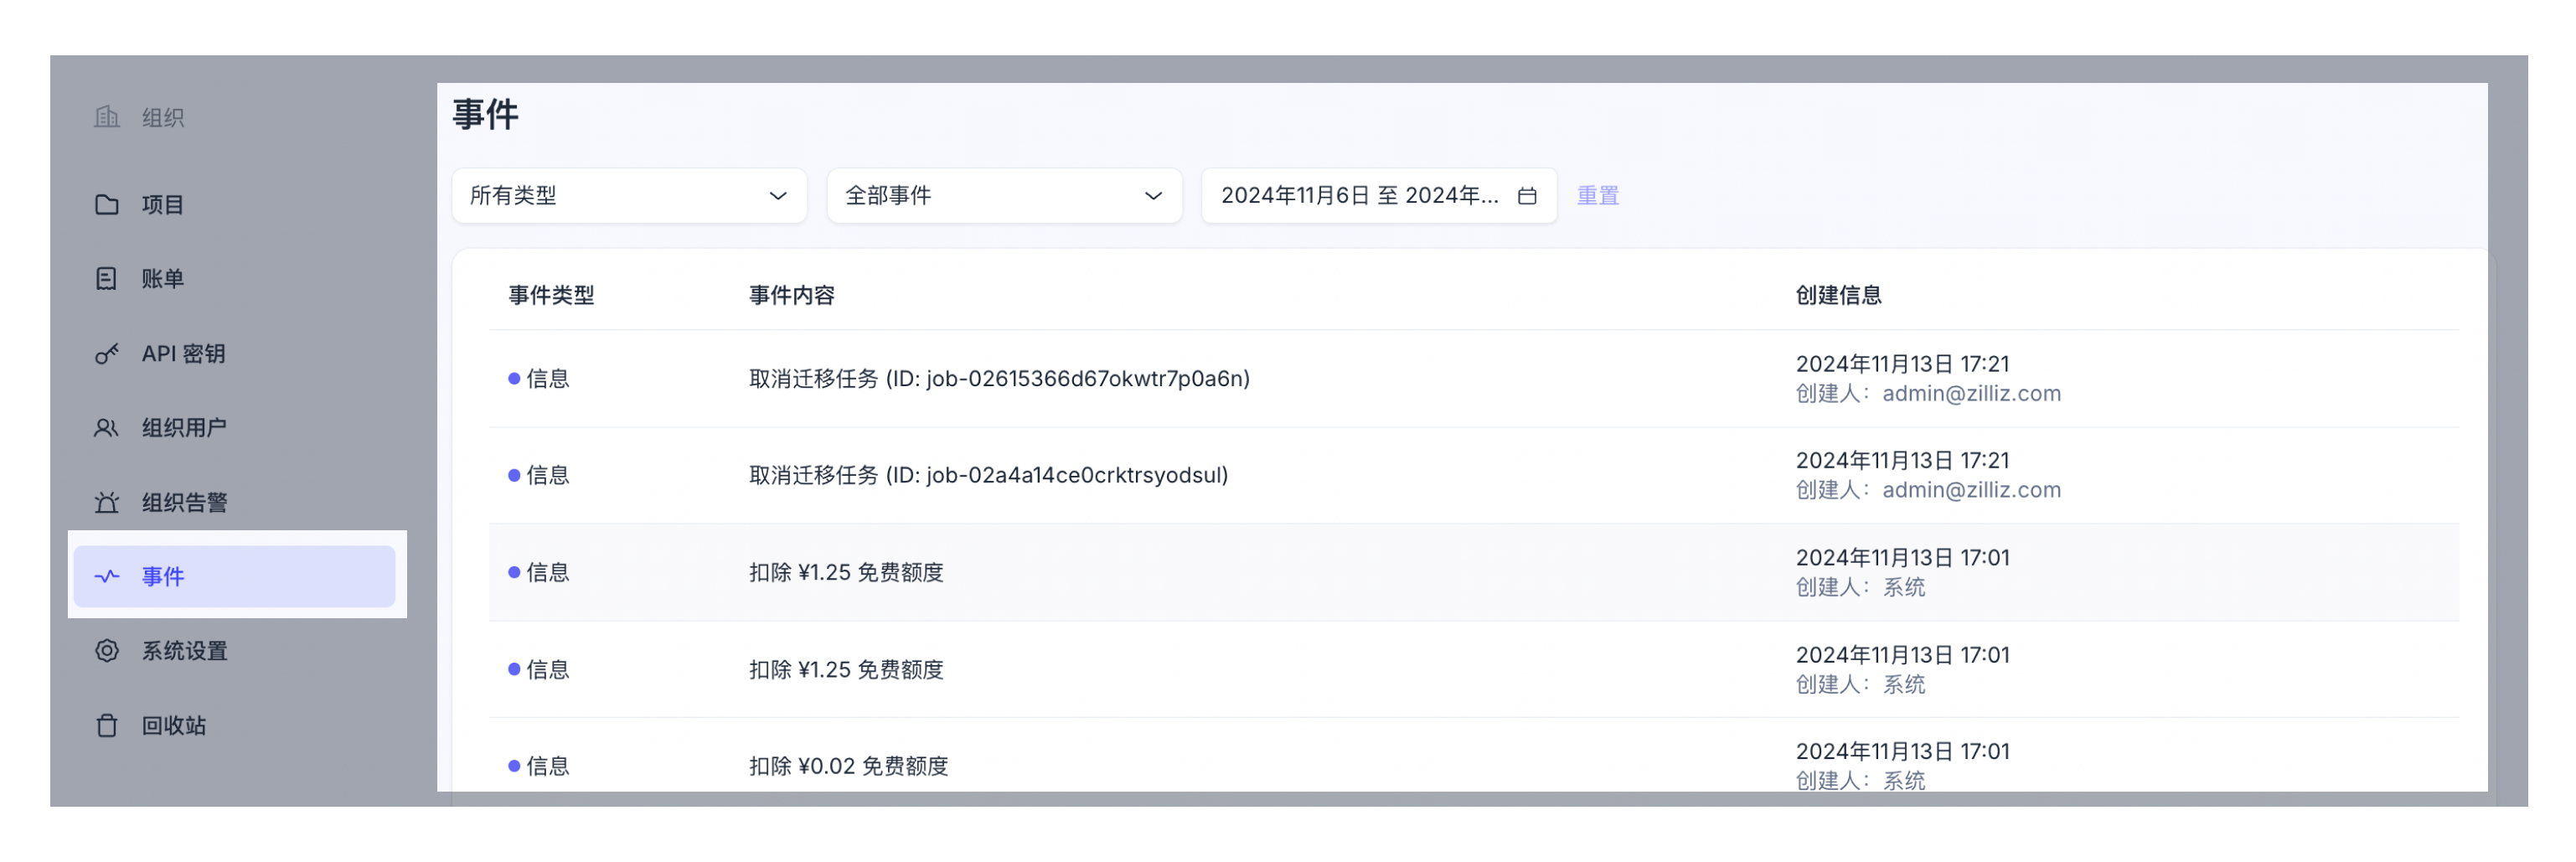The image size is (2576, 862).
Task: Click the organization building icon
Action: tap(106, 118)
